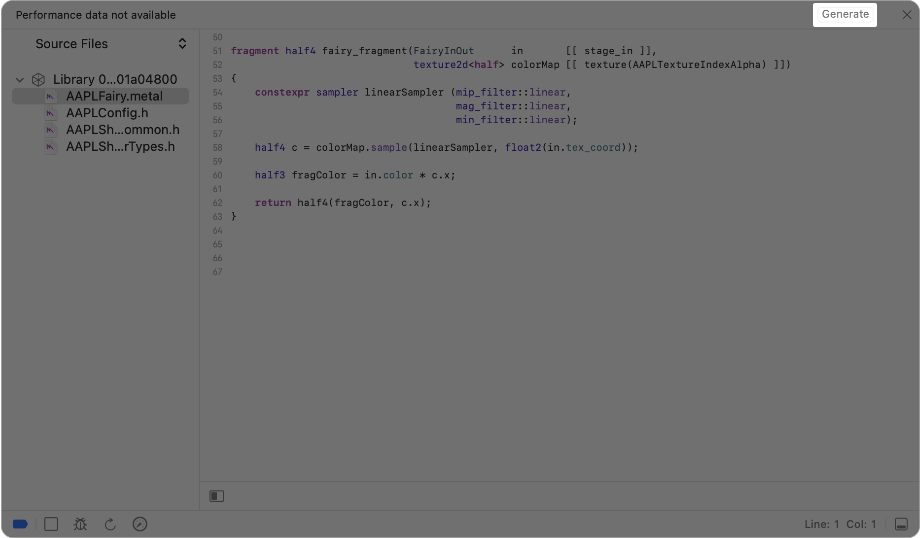The image size is (920, 538).
Task: Click the blue tag filter icon
Action: (x=20, y=524)
